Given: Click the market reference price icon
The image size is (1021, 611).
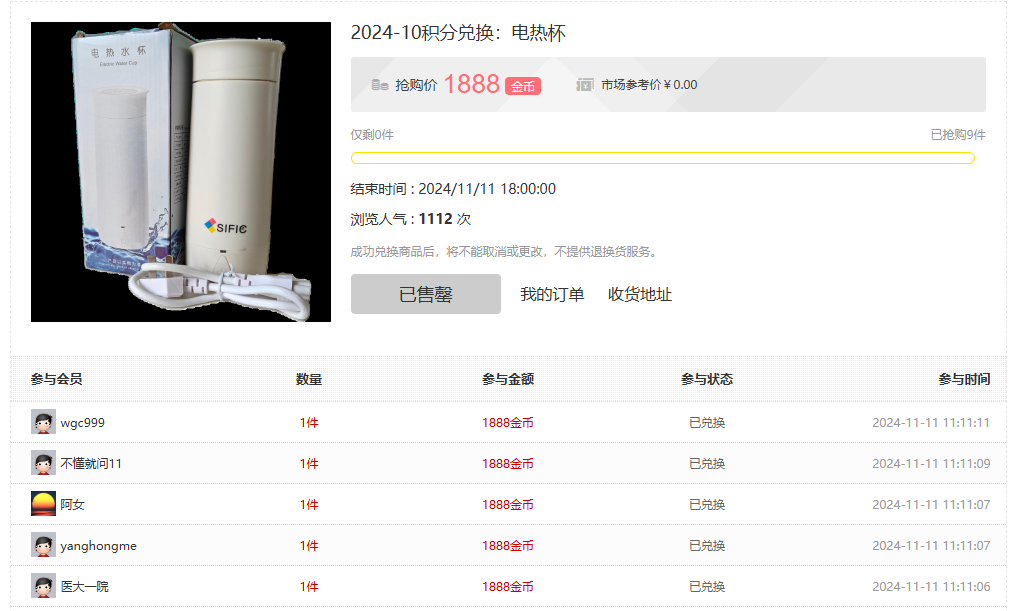Looking at the screenshot, I should click(x=585, y=85).
